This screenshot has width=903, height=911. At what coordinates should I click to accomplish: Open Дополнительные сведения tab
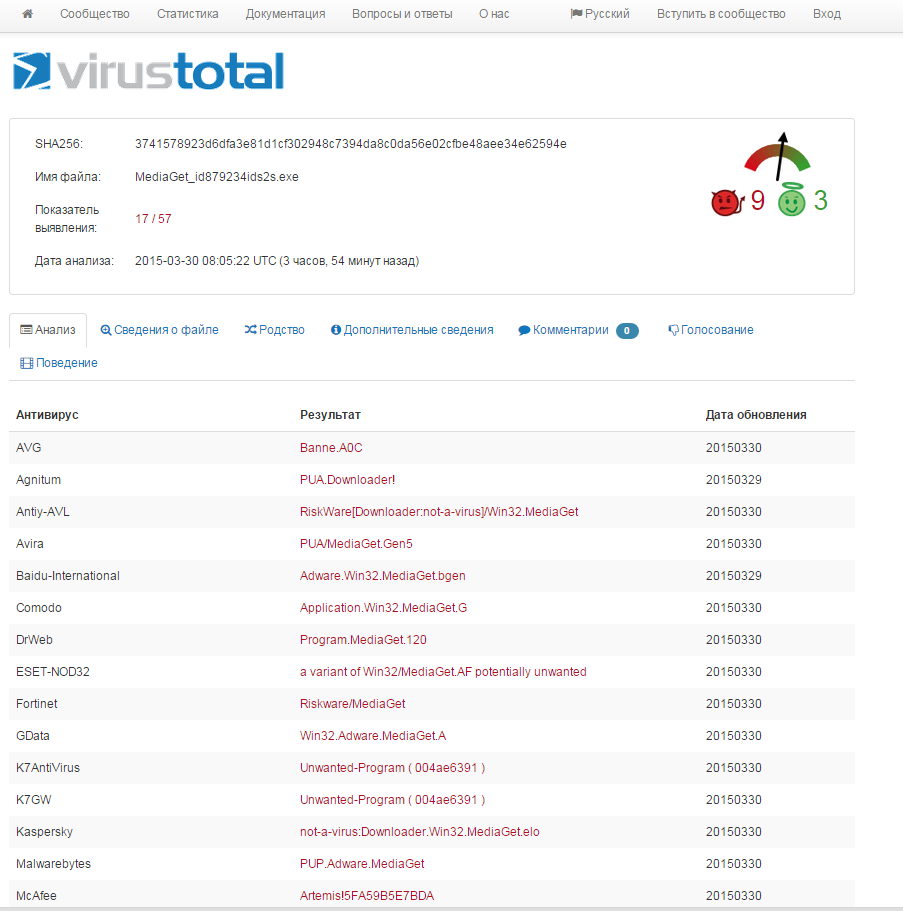411,330
